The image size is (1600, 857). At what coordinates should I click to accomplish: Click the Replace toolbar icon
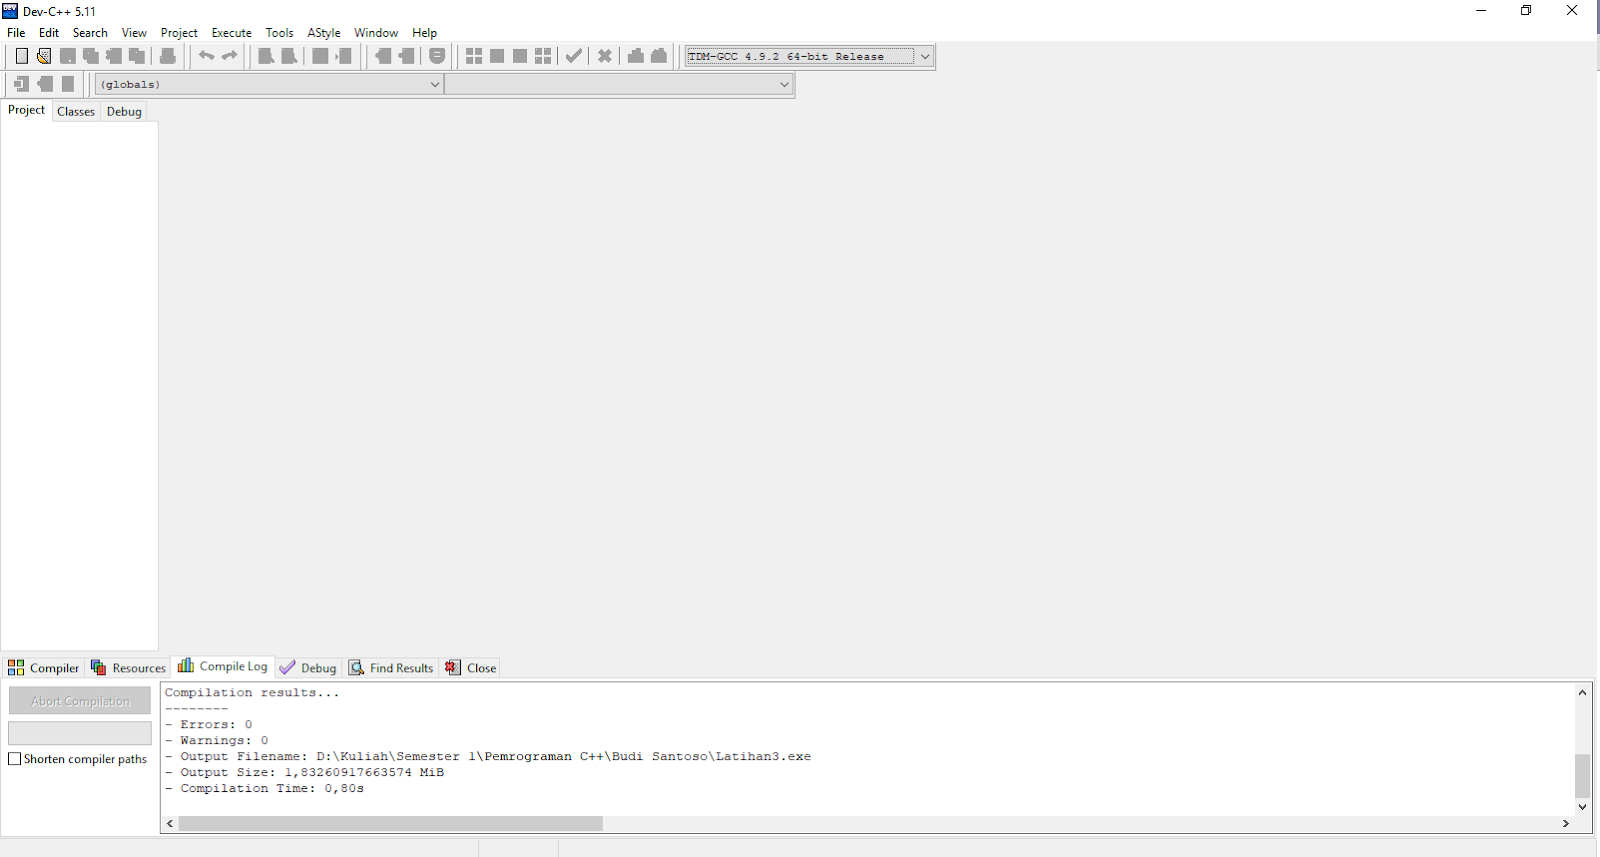[x=289, y=56]
